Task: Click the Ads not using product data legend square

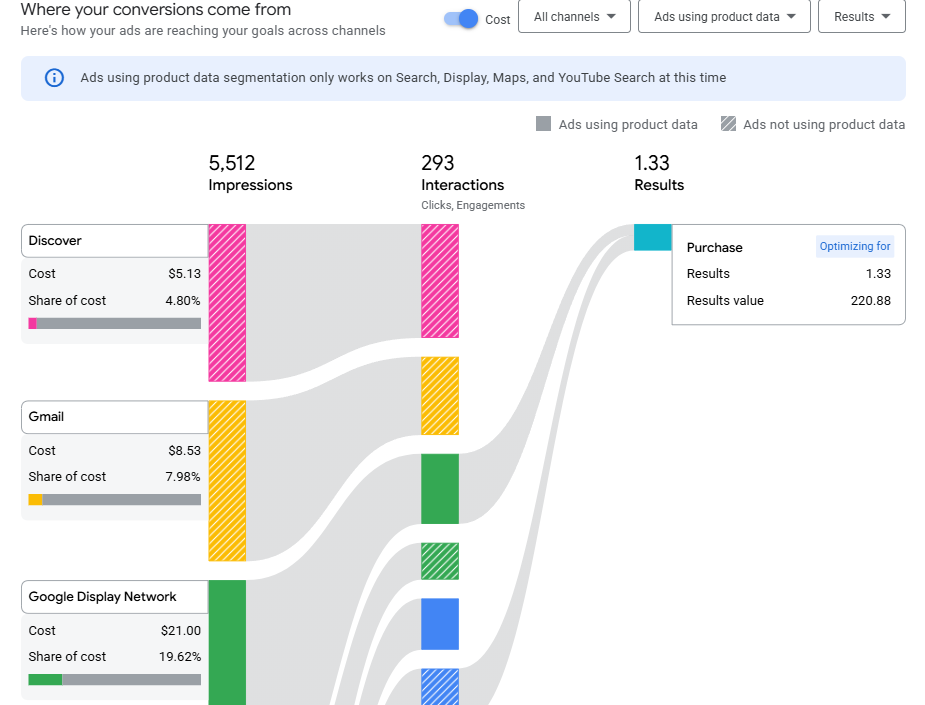Action: (729, 124)
